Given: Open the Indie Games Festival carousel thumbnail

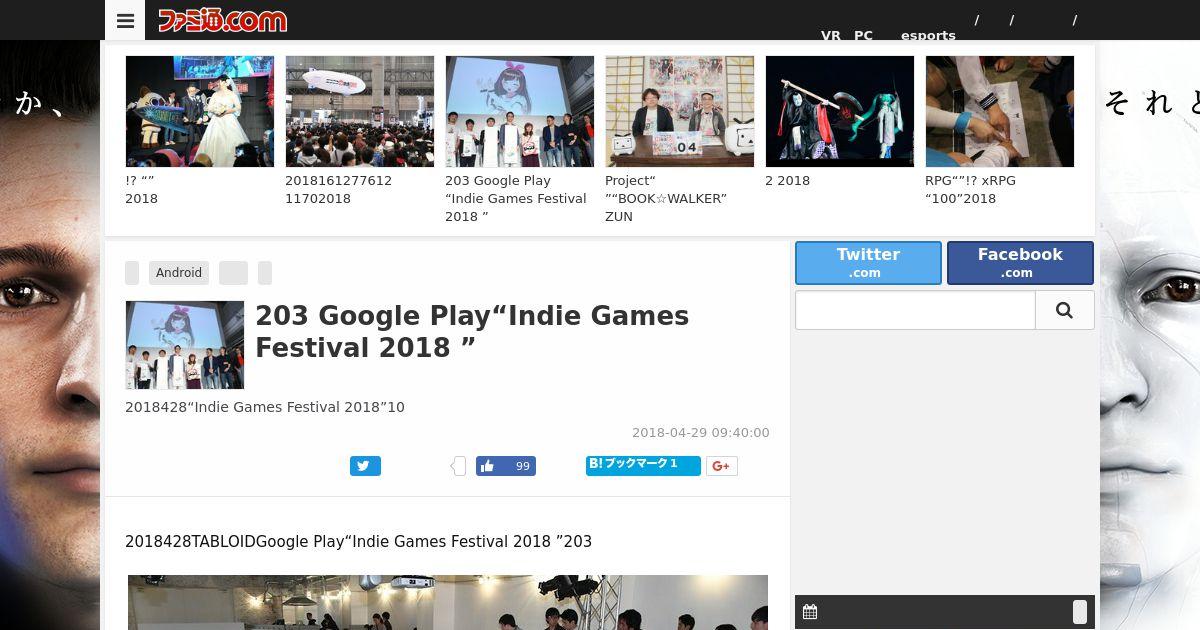Looking at the screenshot, I should [519, 111].
